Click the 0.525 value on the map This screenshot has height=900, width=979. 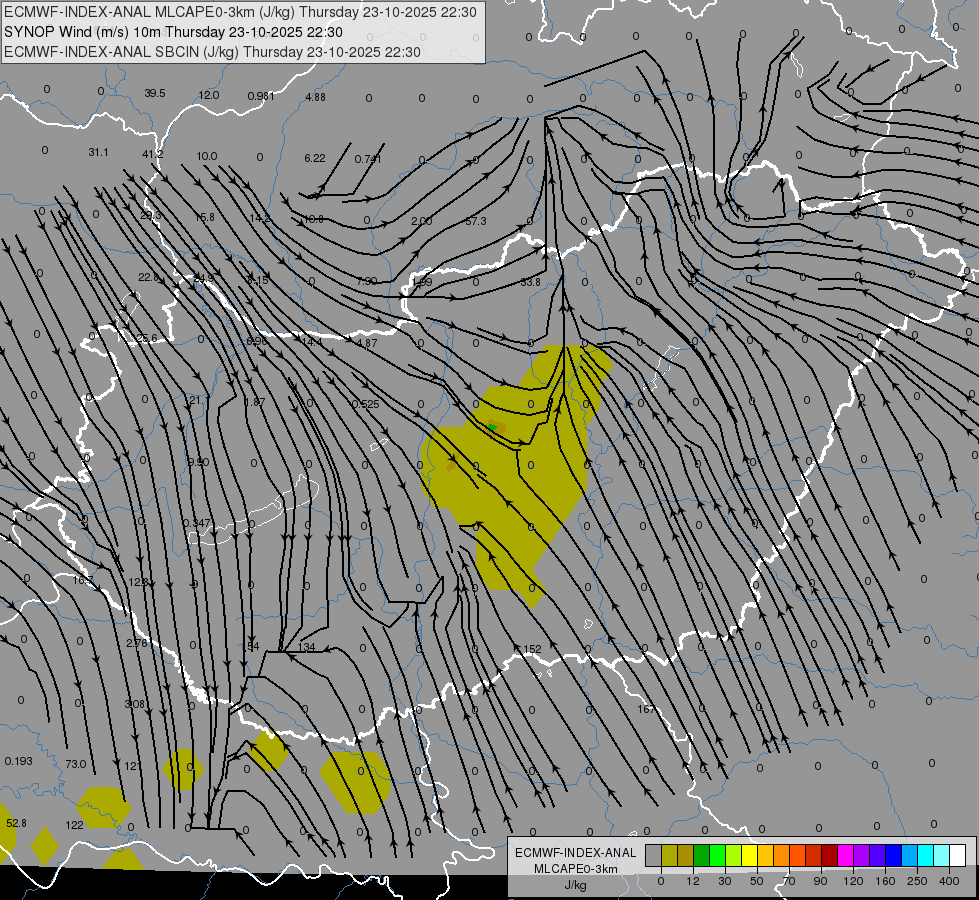(366, 404)
